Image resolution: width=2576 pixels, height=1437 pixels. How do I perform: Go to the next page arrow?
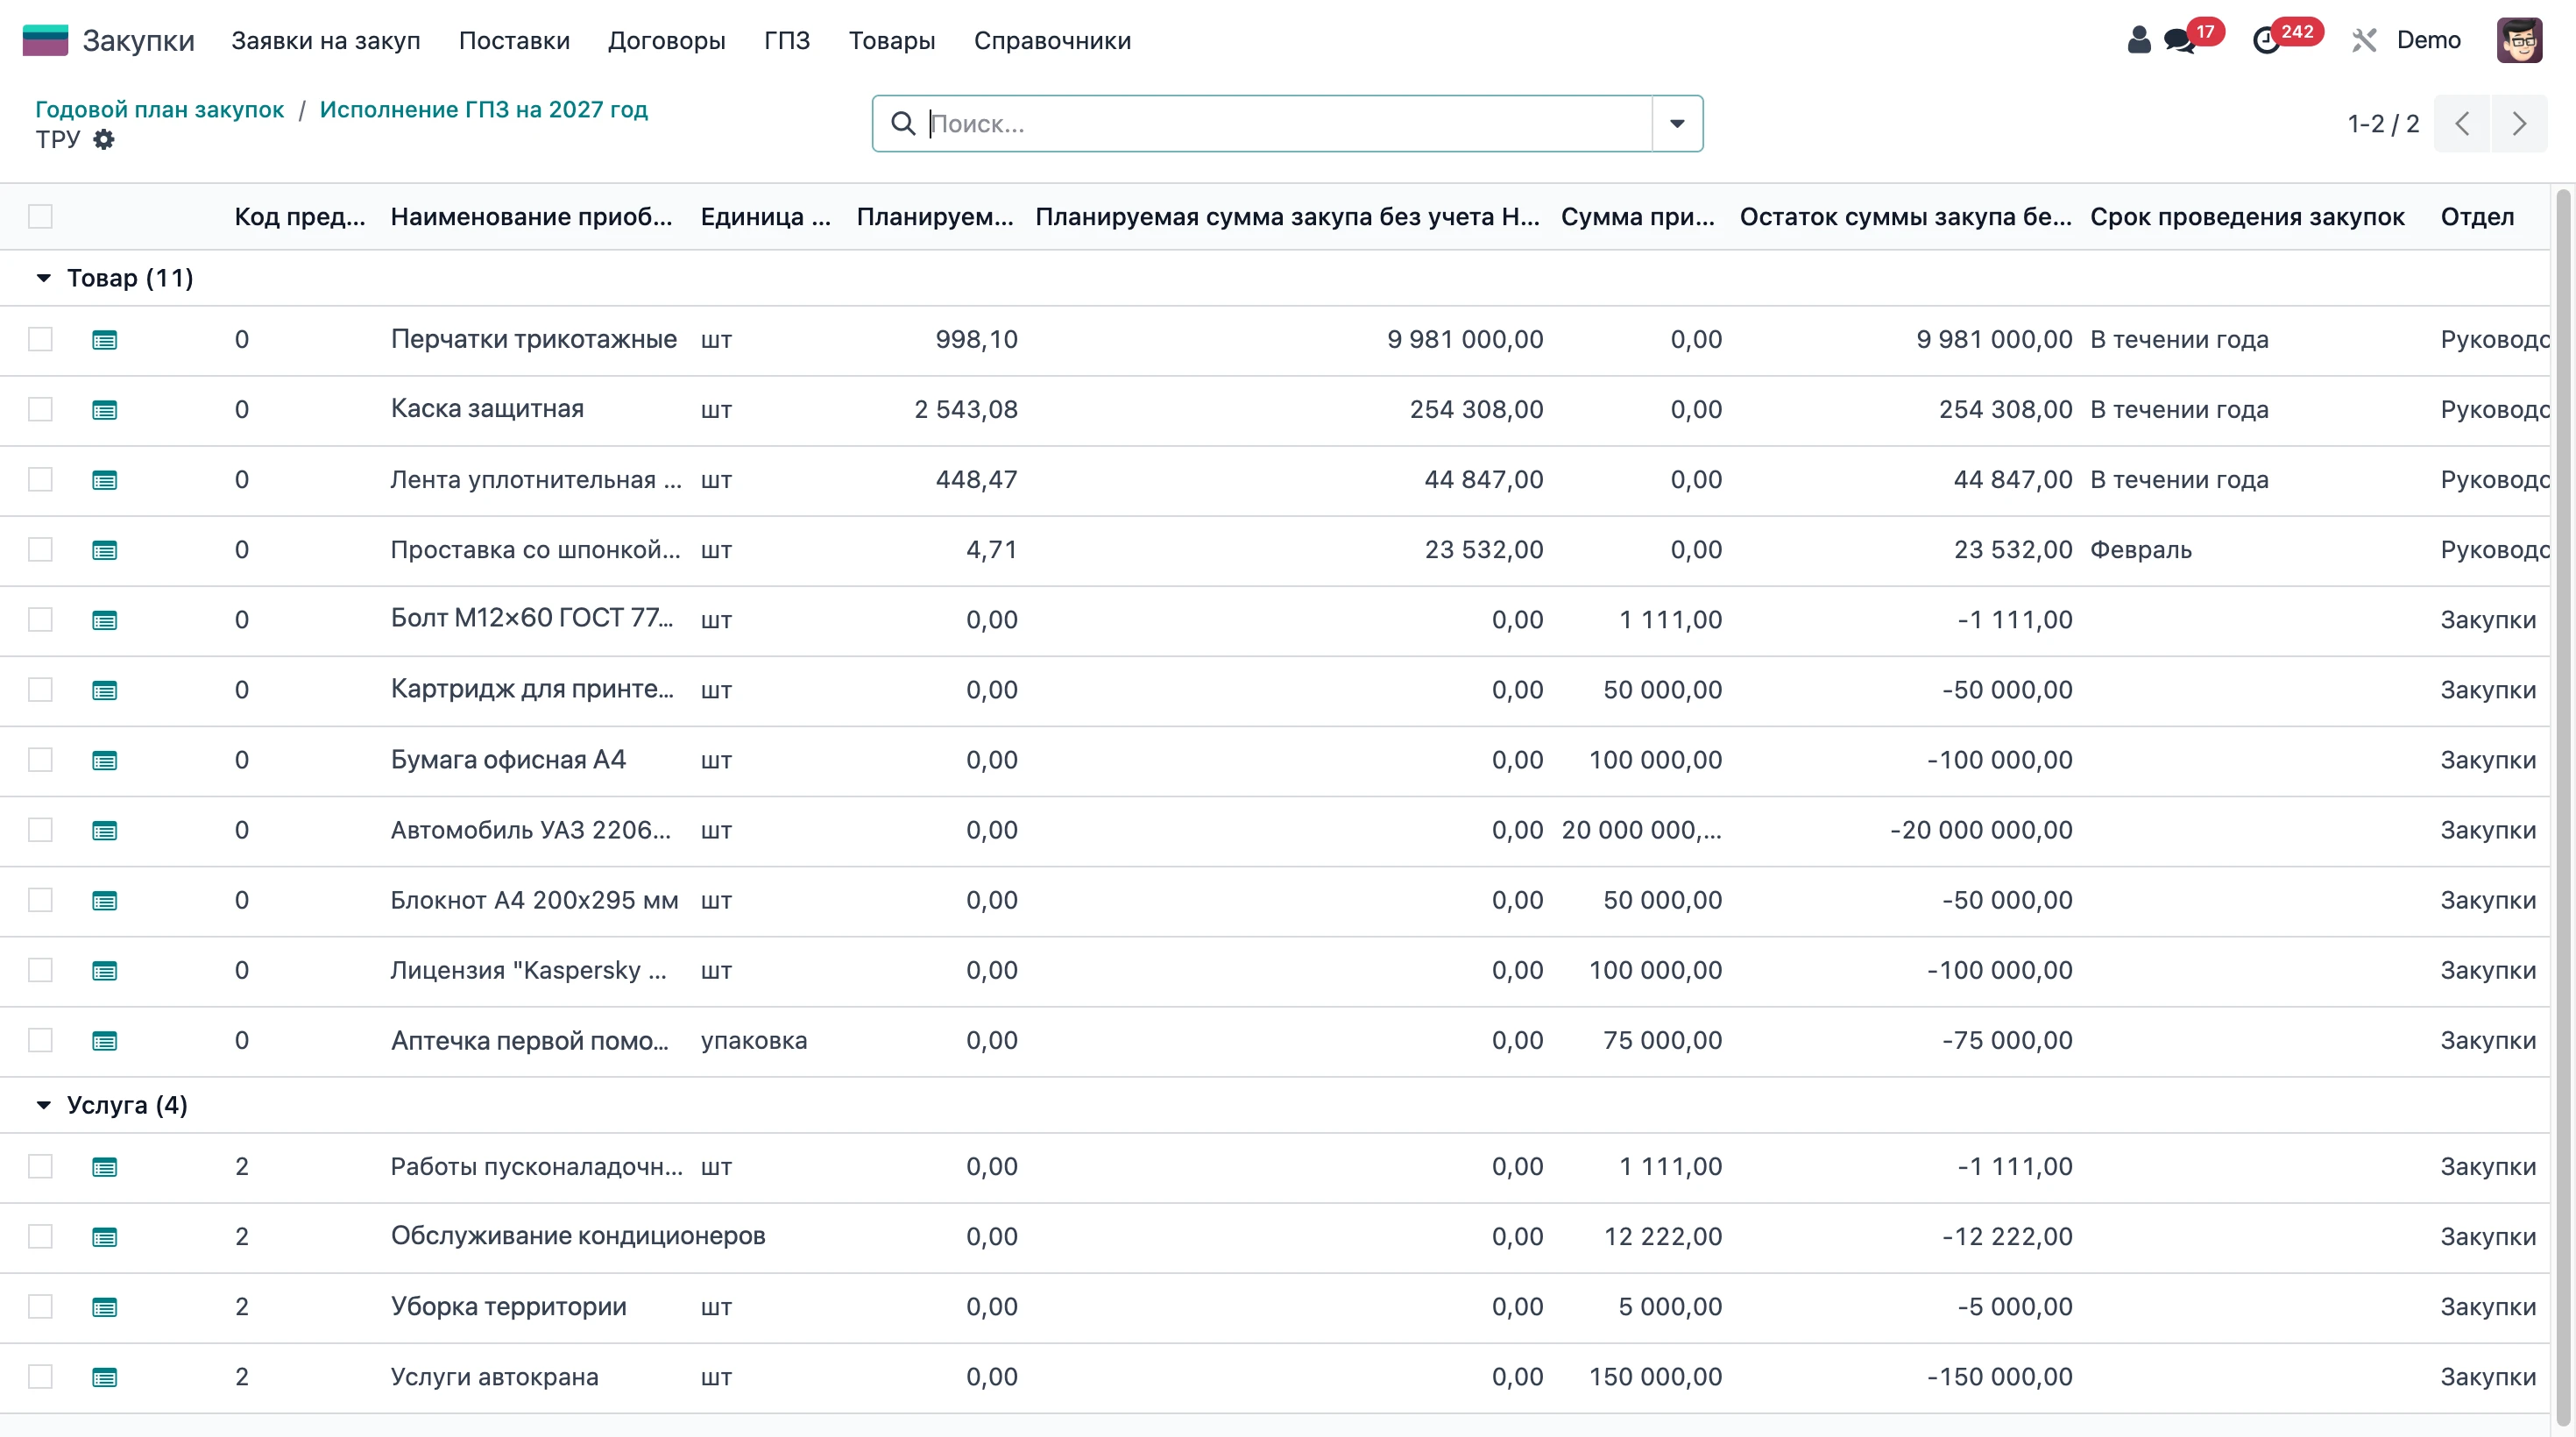point(2519,123)
